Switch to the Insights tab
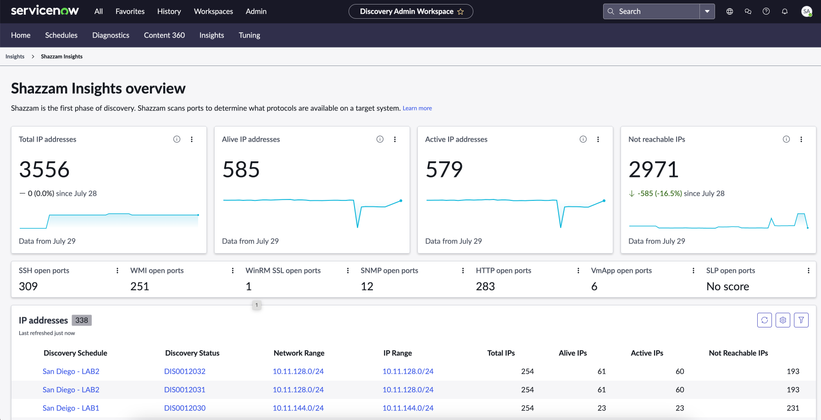This screenshot has width=821, height=420. pyautogui.click(x=212, y=35)
